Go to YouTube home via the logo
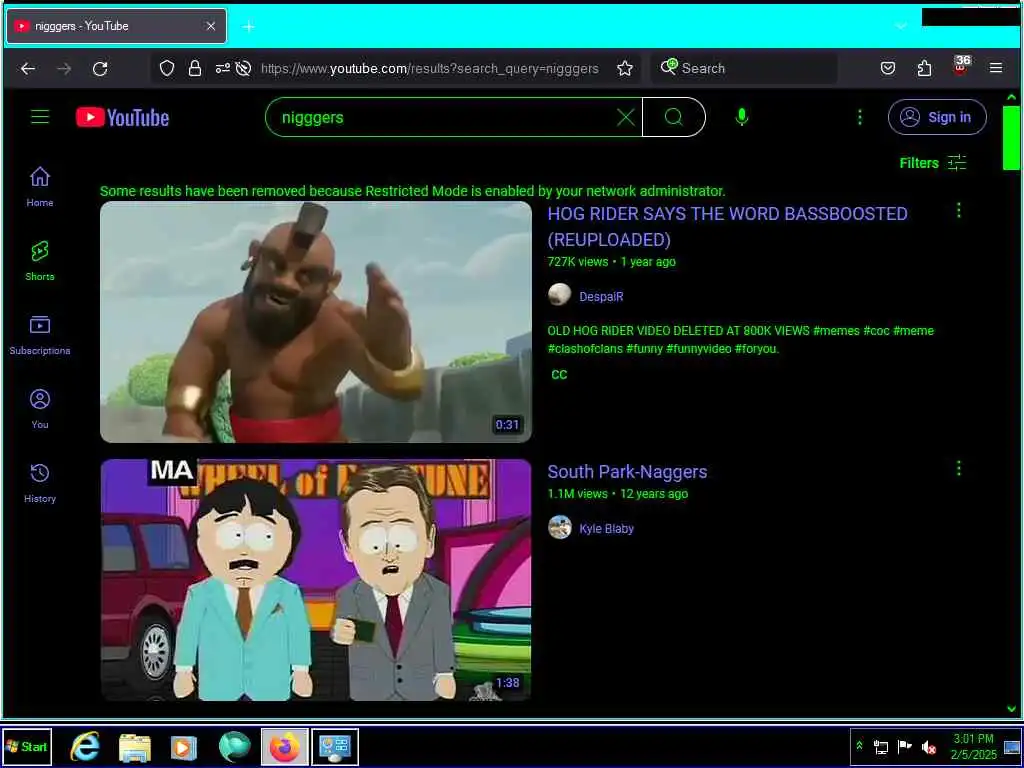Image resolution: width=1024 pixels, height=768 pixels. (x=122, y=118)
